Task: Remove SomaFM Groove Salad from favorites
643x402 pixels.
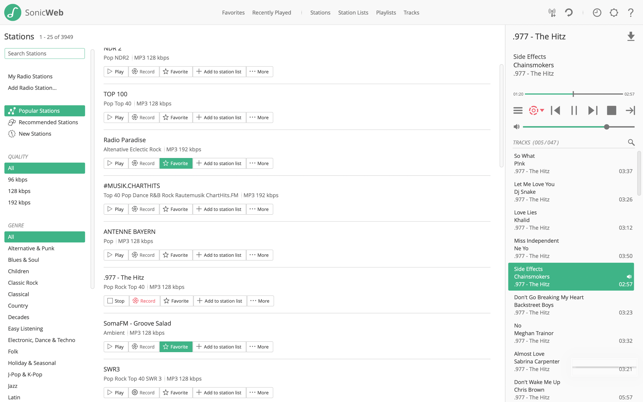Action: (x=176, y=347)
